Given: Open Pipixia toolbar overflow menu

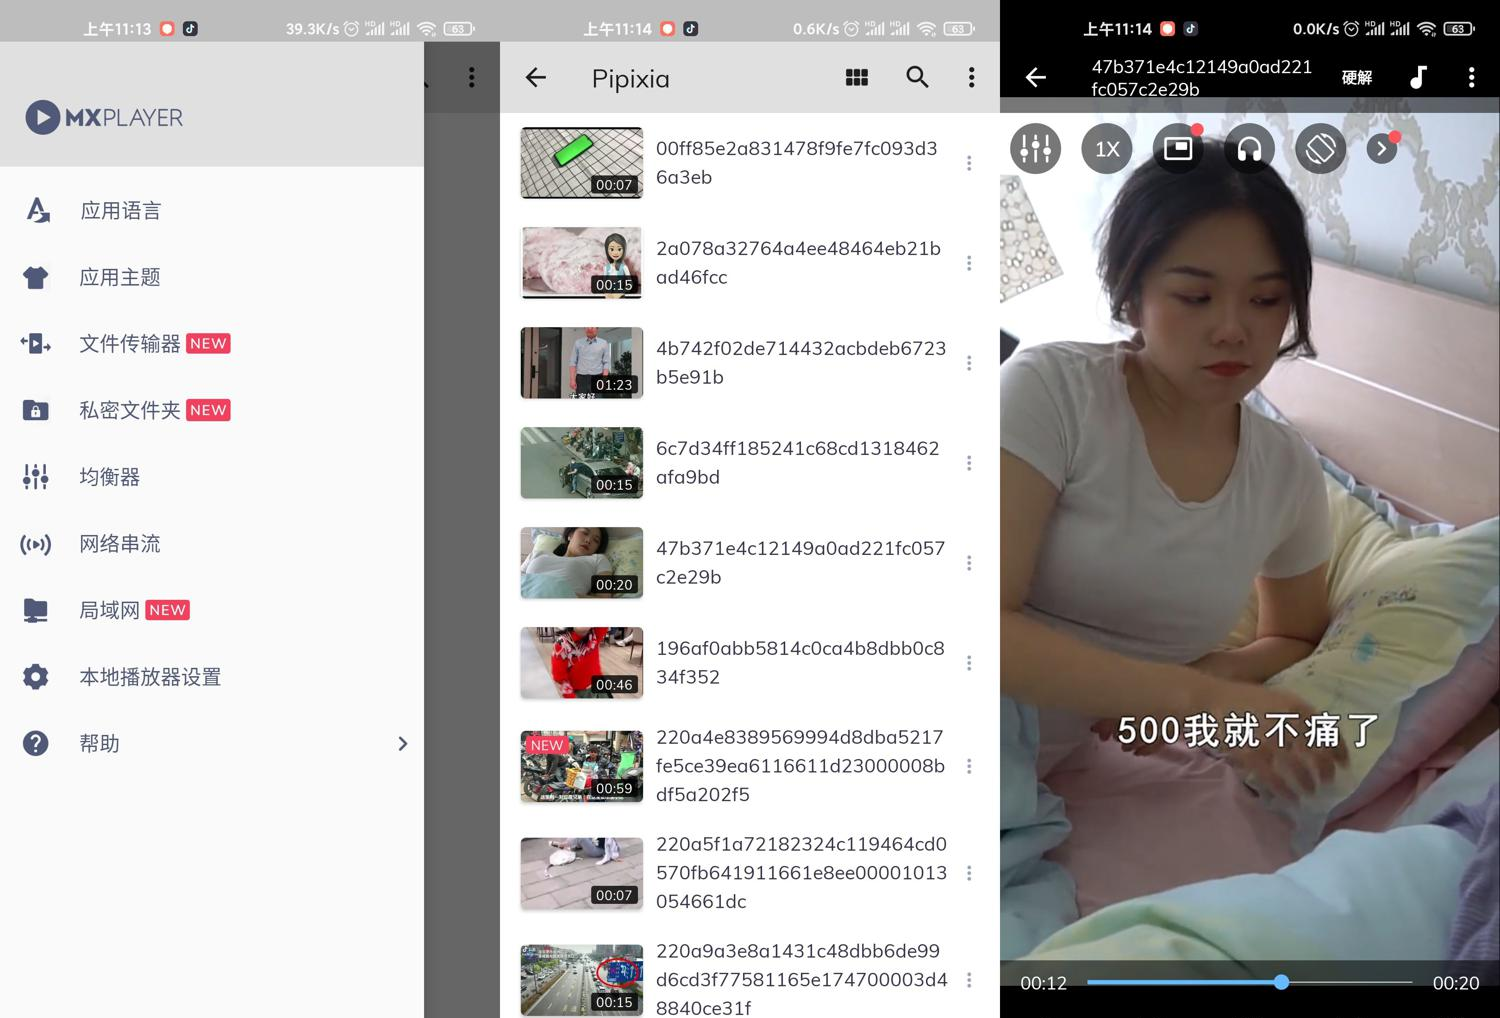Looking at the screenshot, I should [x=971, y=77].
